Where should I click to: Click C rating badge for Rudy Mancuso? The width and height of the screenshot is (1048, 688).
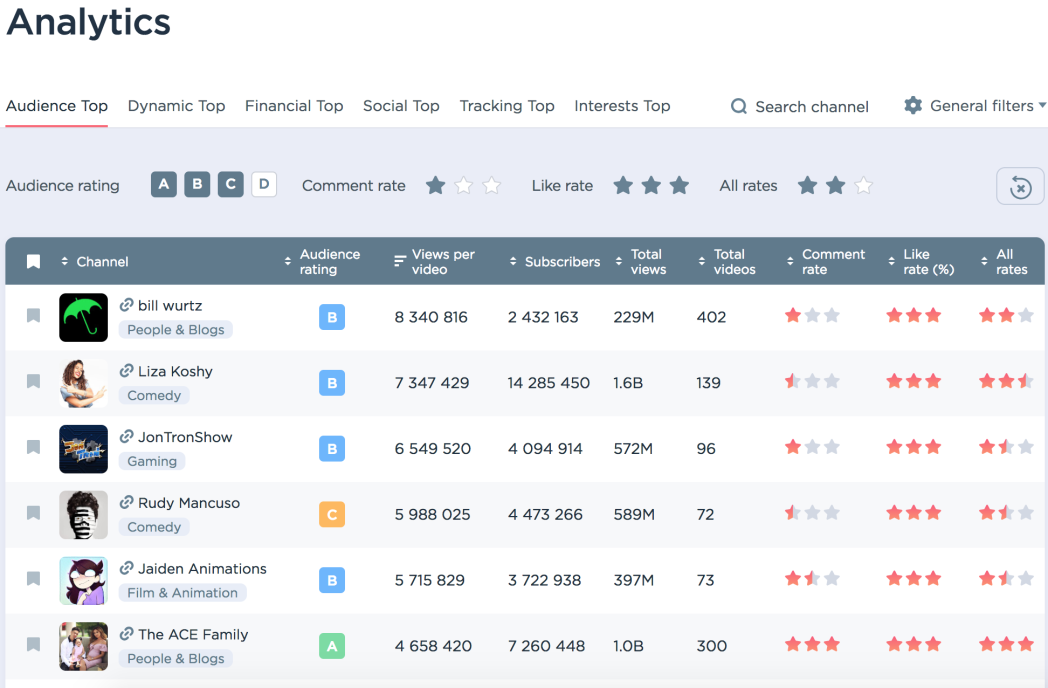point(332,514)
